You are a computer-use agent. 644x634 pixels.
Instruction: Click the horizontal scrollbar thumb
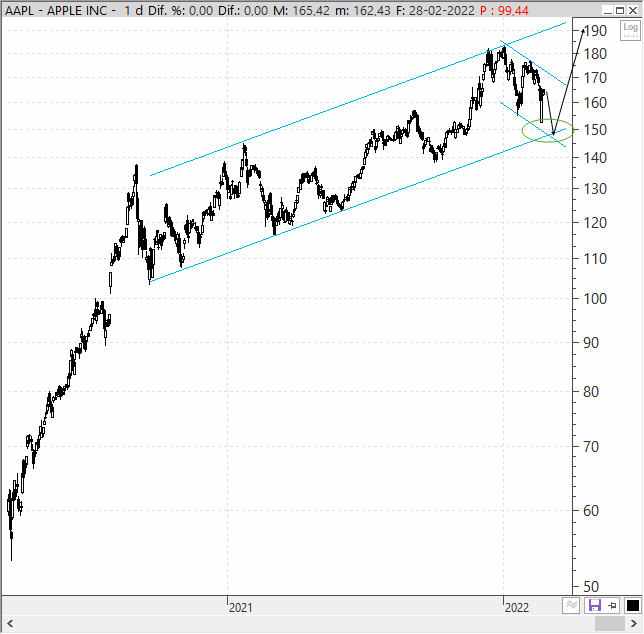click(610, 624)
